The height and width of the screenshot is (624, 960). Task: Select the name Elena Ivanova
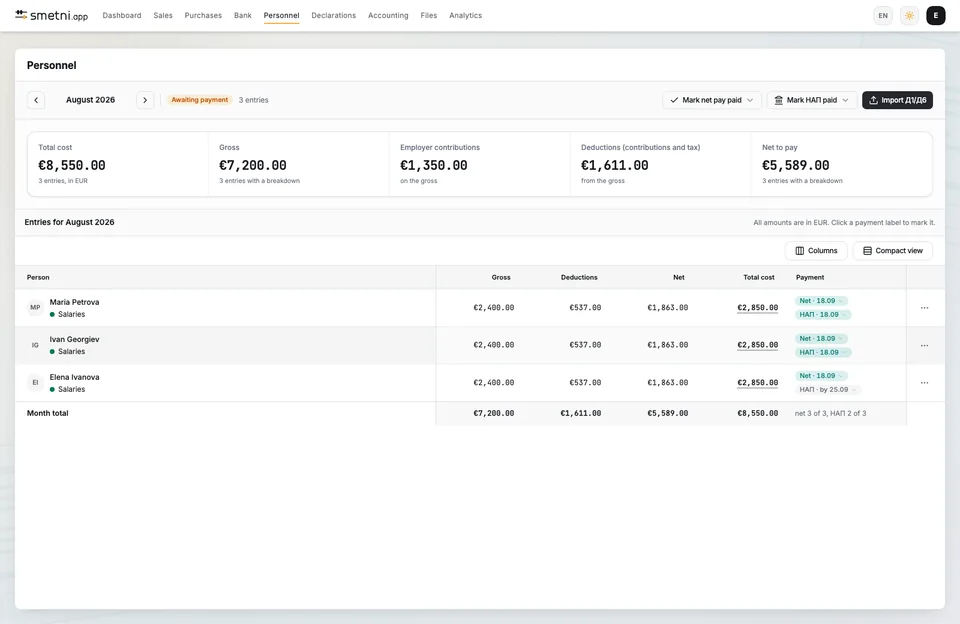74,377
